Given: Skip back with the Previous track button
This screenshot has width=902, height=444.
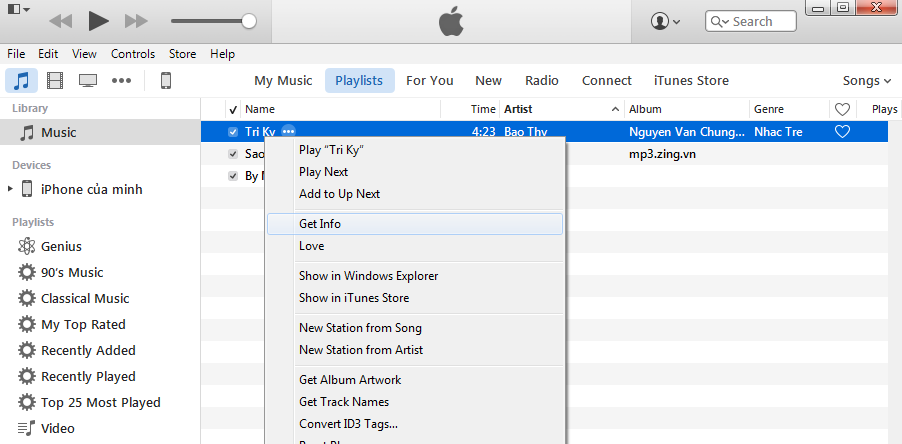Looking at the screenshot, I should pyautogui.click(x=60, y=20).
